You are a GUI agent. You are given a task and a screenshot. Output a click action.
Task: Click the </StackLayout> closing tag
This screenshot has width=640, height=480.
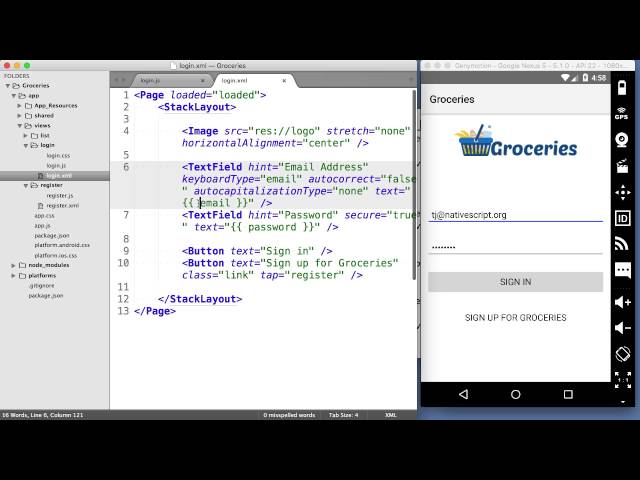coord(200,299)
